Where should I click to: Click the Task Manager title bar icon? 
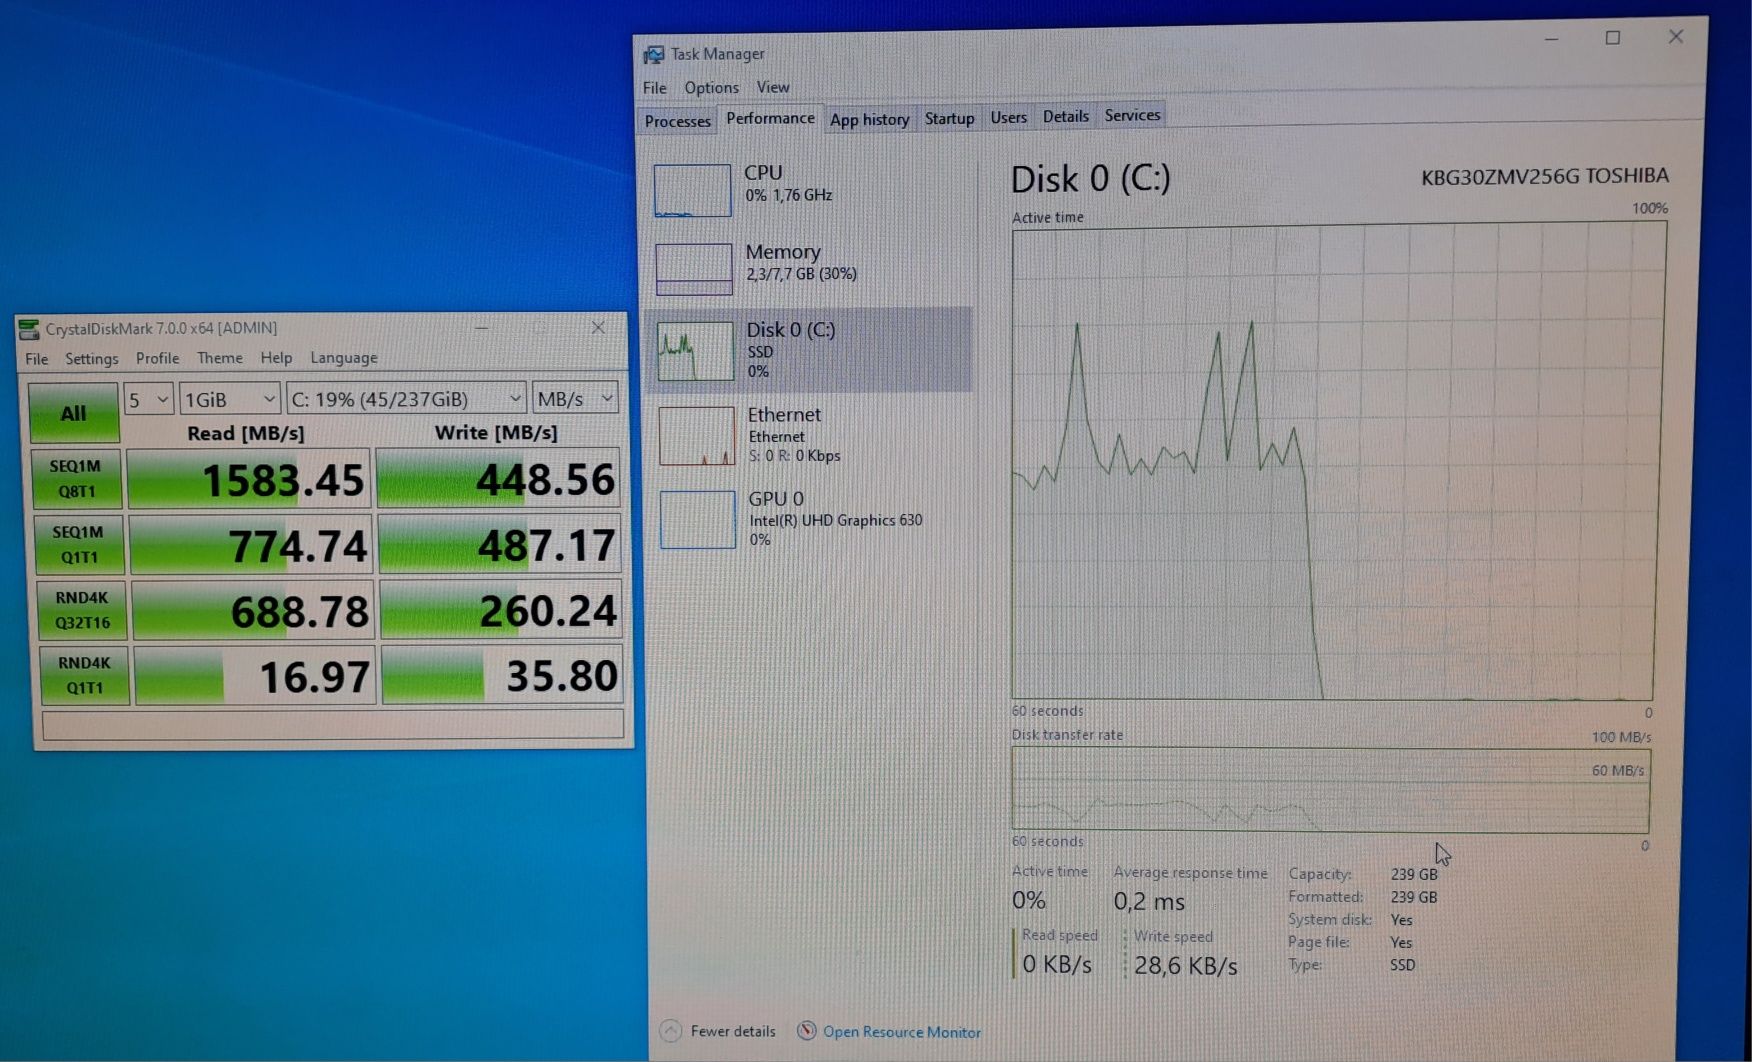point(654,54)
